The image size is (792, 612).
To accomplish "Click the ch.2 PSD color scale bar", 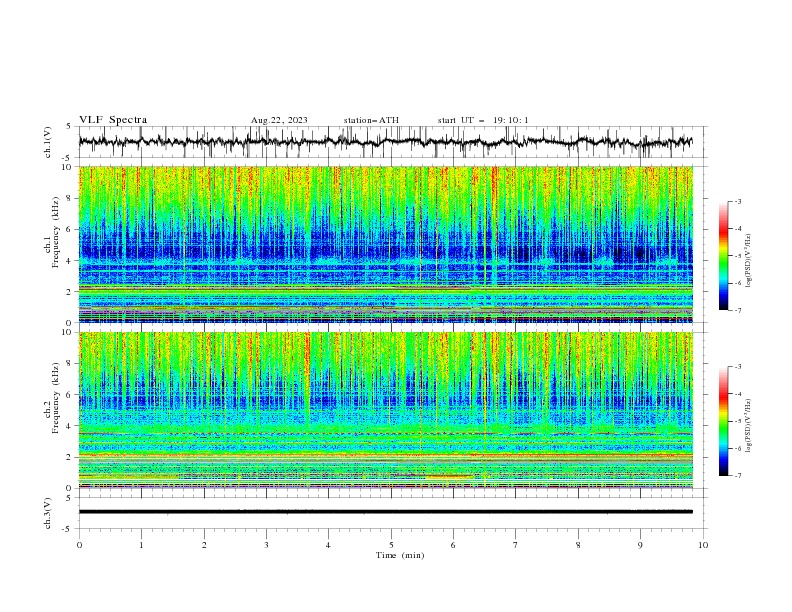I will [723, 421].
